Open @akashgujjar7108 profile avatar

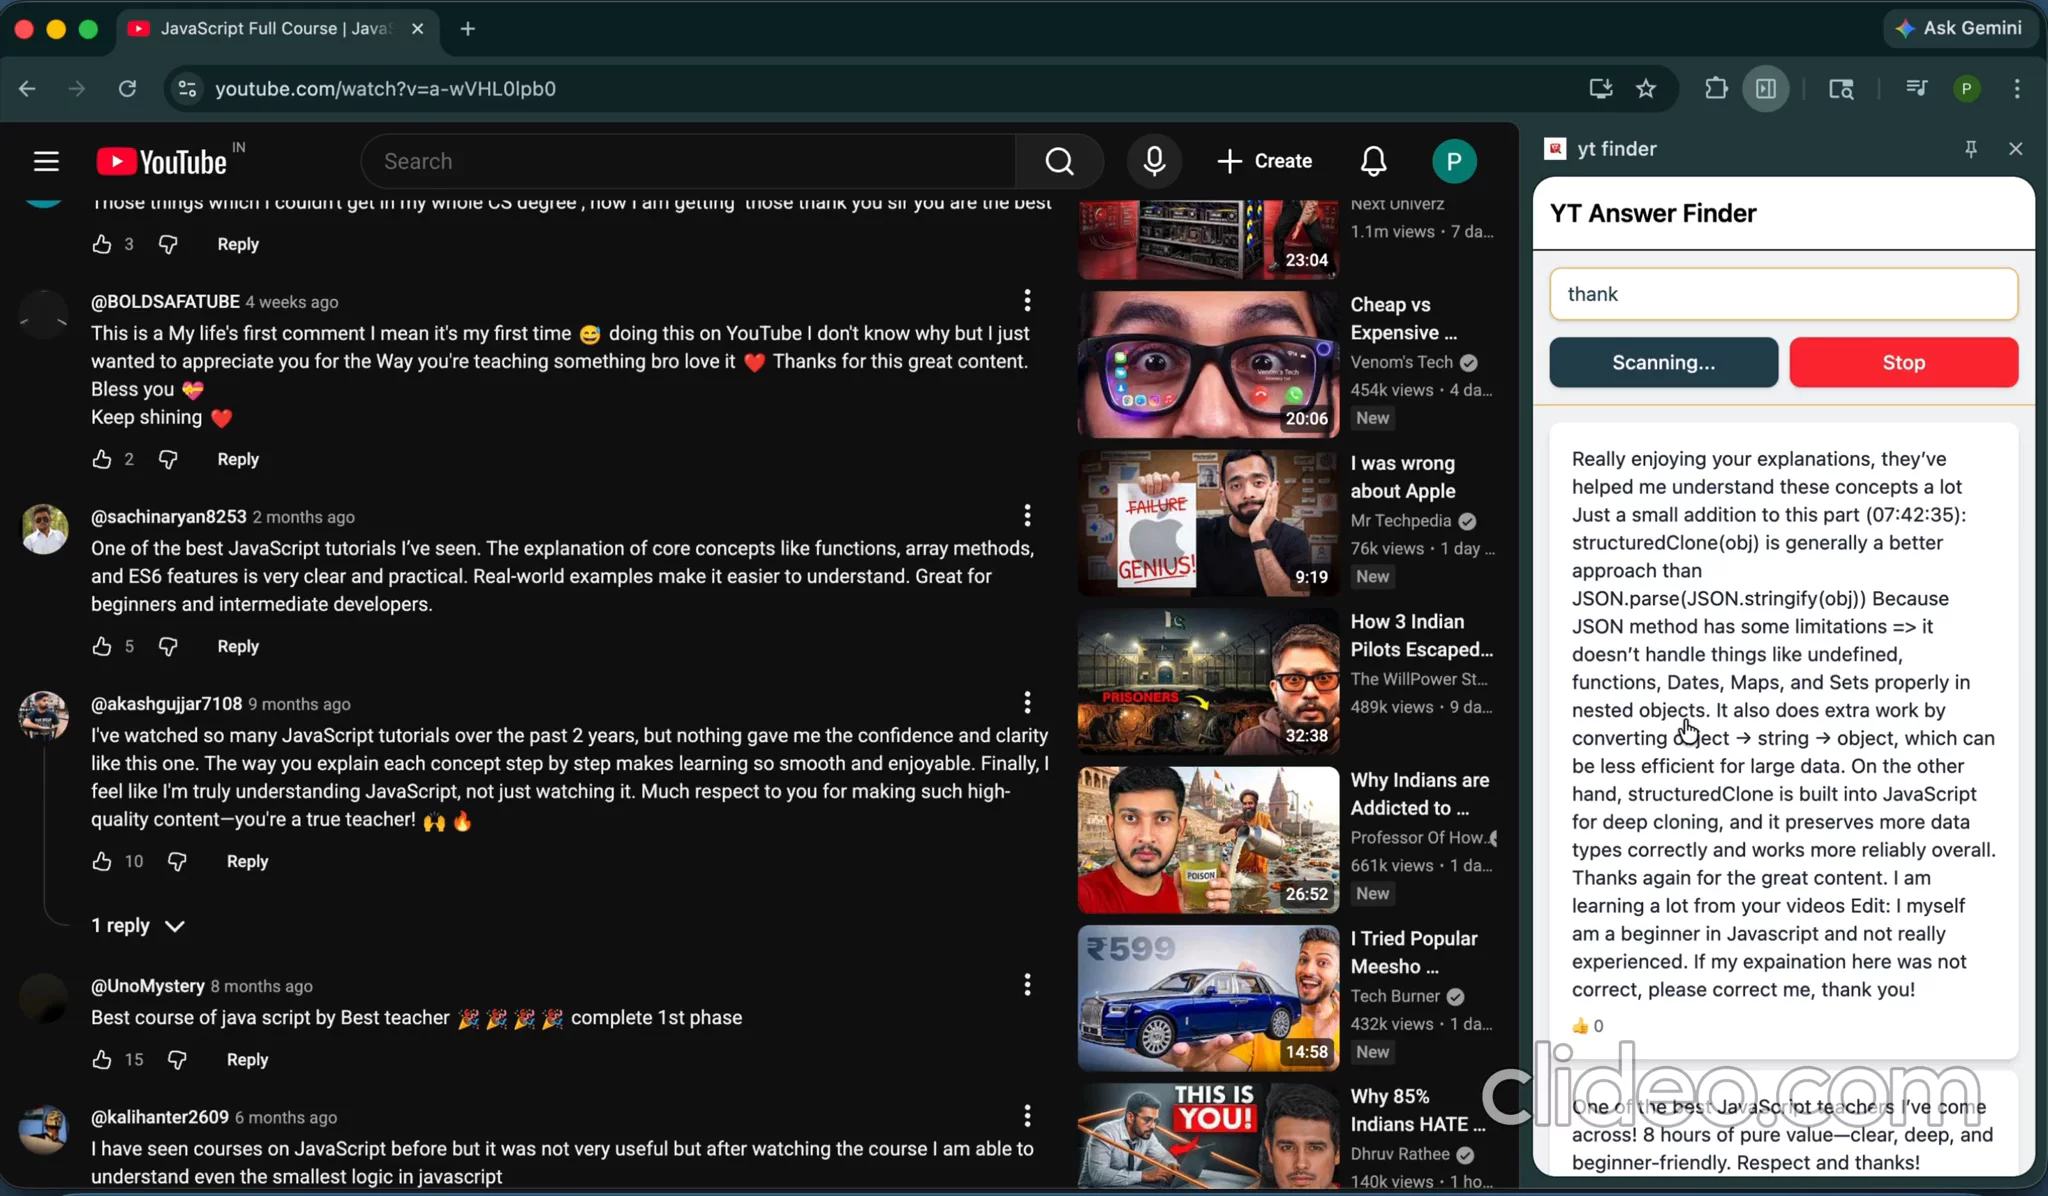click(44, 715)
